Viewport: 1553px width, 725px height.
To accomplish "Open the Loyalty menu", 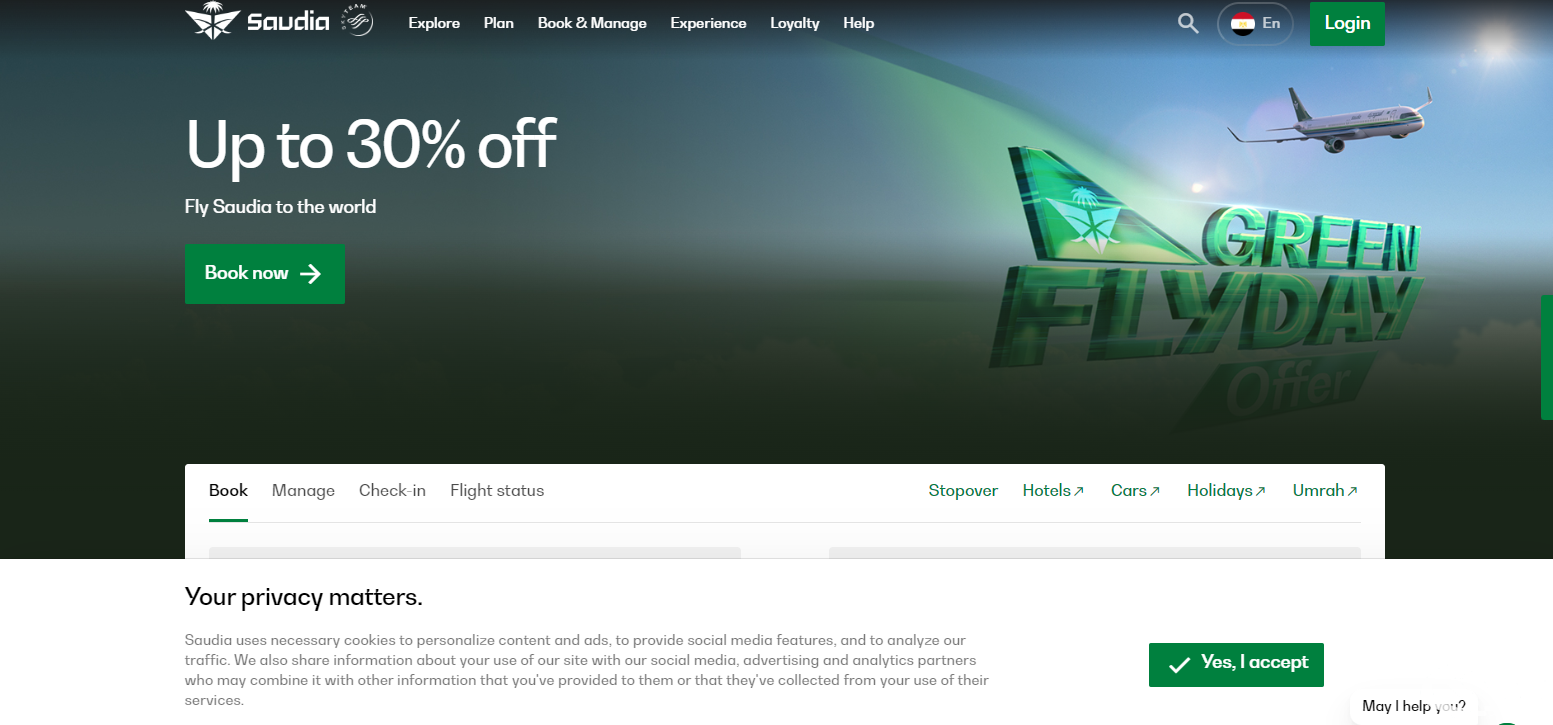I will pyautogui.click(x=795, y=23).
